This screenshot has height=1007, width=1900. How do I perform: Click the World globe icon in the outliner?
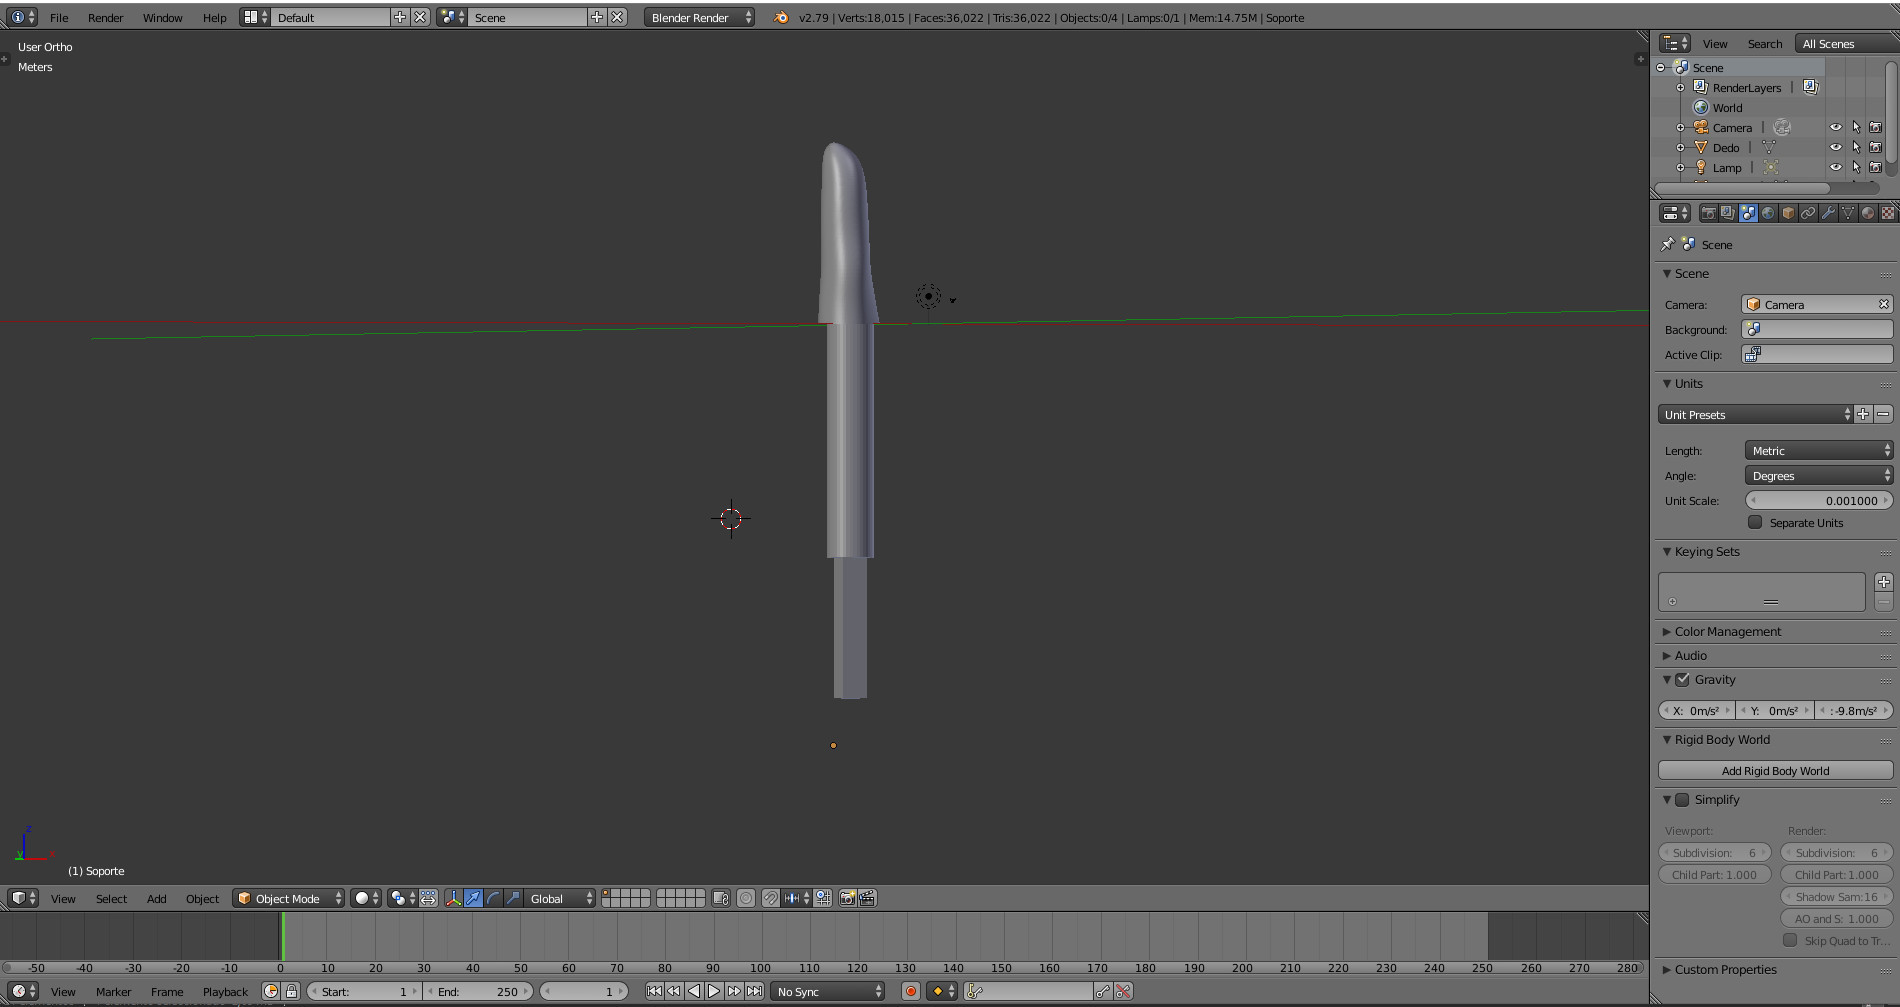[x=1700, y=107]
